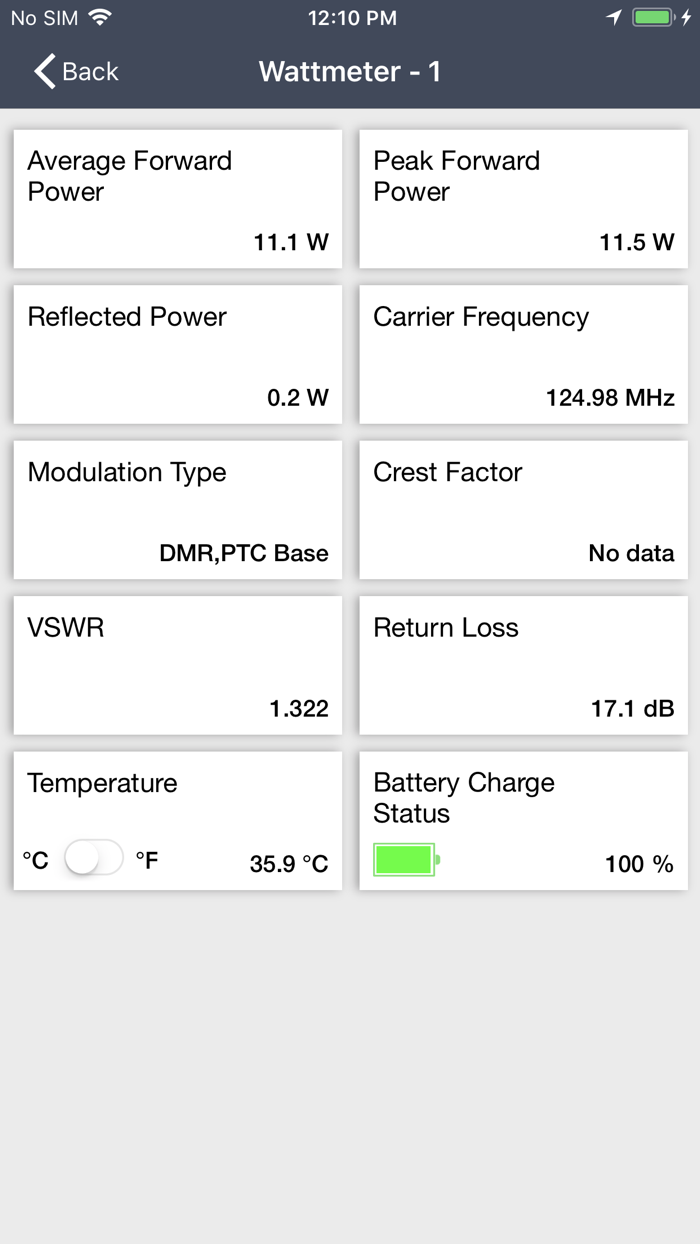The image size is (700, 1244).
Task: Tap the Wattmeter - 1 title
Action: [x=349, y=71]
